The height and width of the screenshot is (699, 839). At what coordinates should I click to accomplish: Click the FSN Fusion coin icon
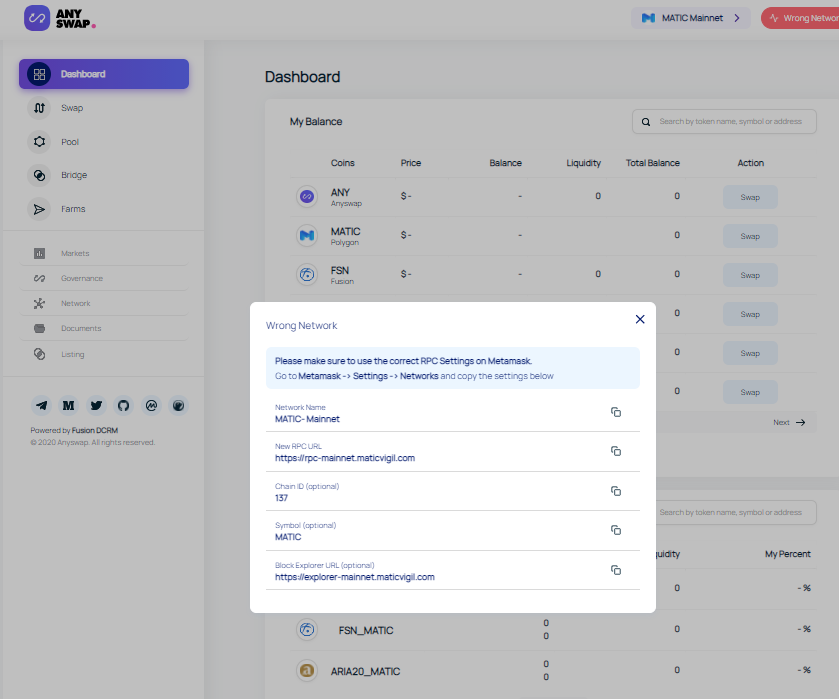307,275
